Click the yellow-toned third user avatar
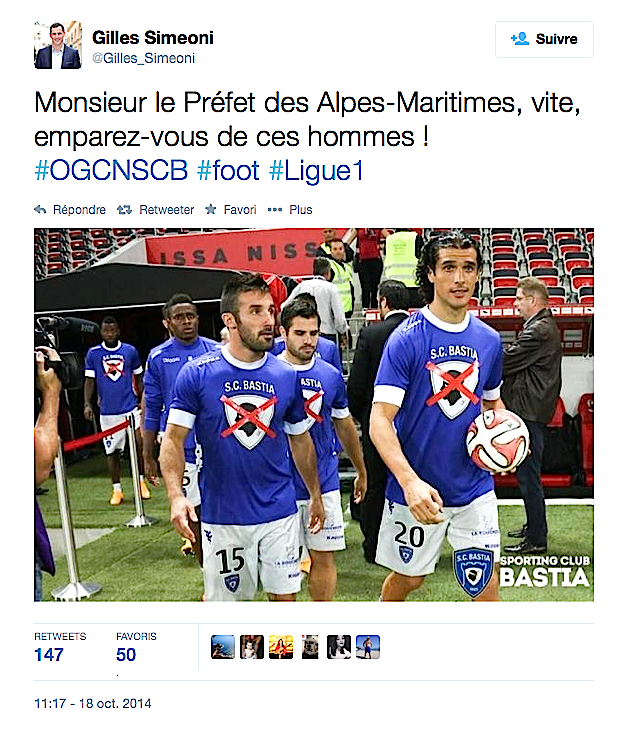The image size is (626, 731). (281, 647)
